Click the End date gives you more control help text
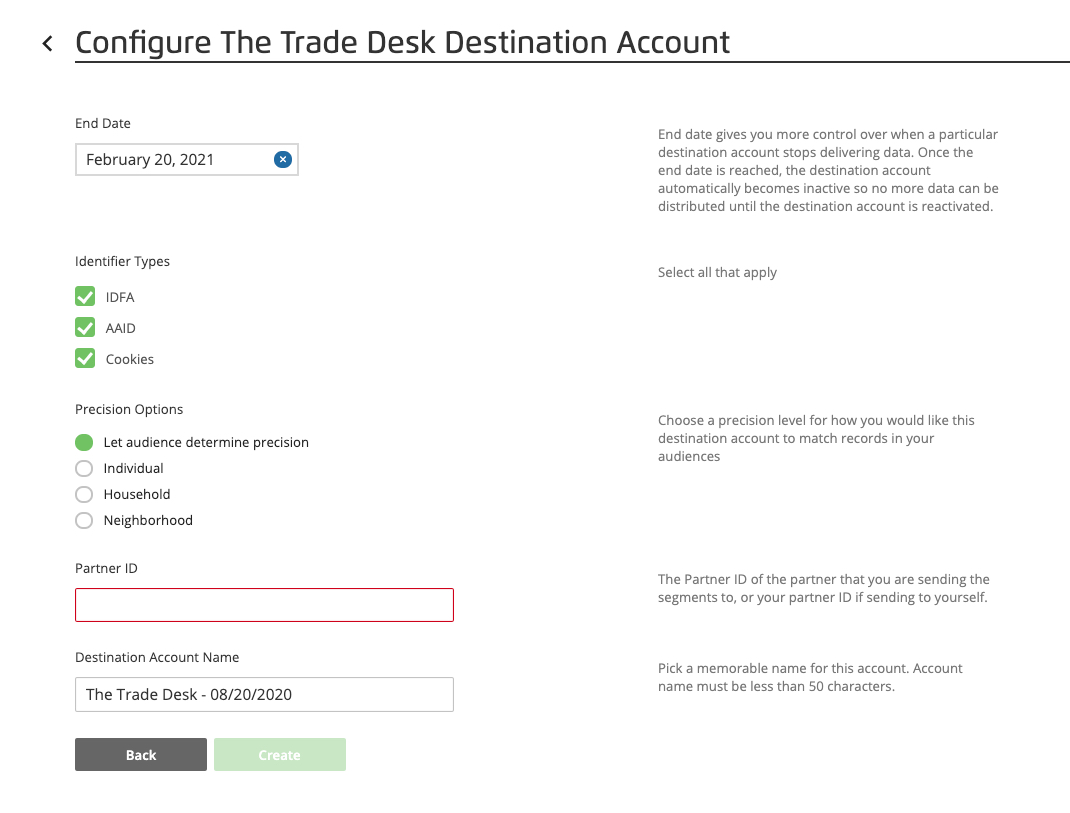The image size is (1070, 813). click(828, 170)
